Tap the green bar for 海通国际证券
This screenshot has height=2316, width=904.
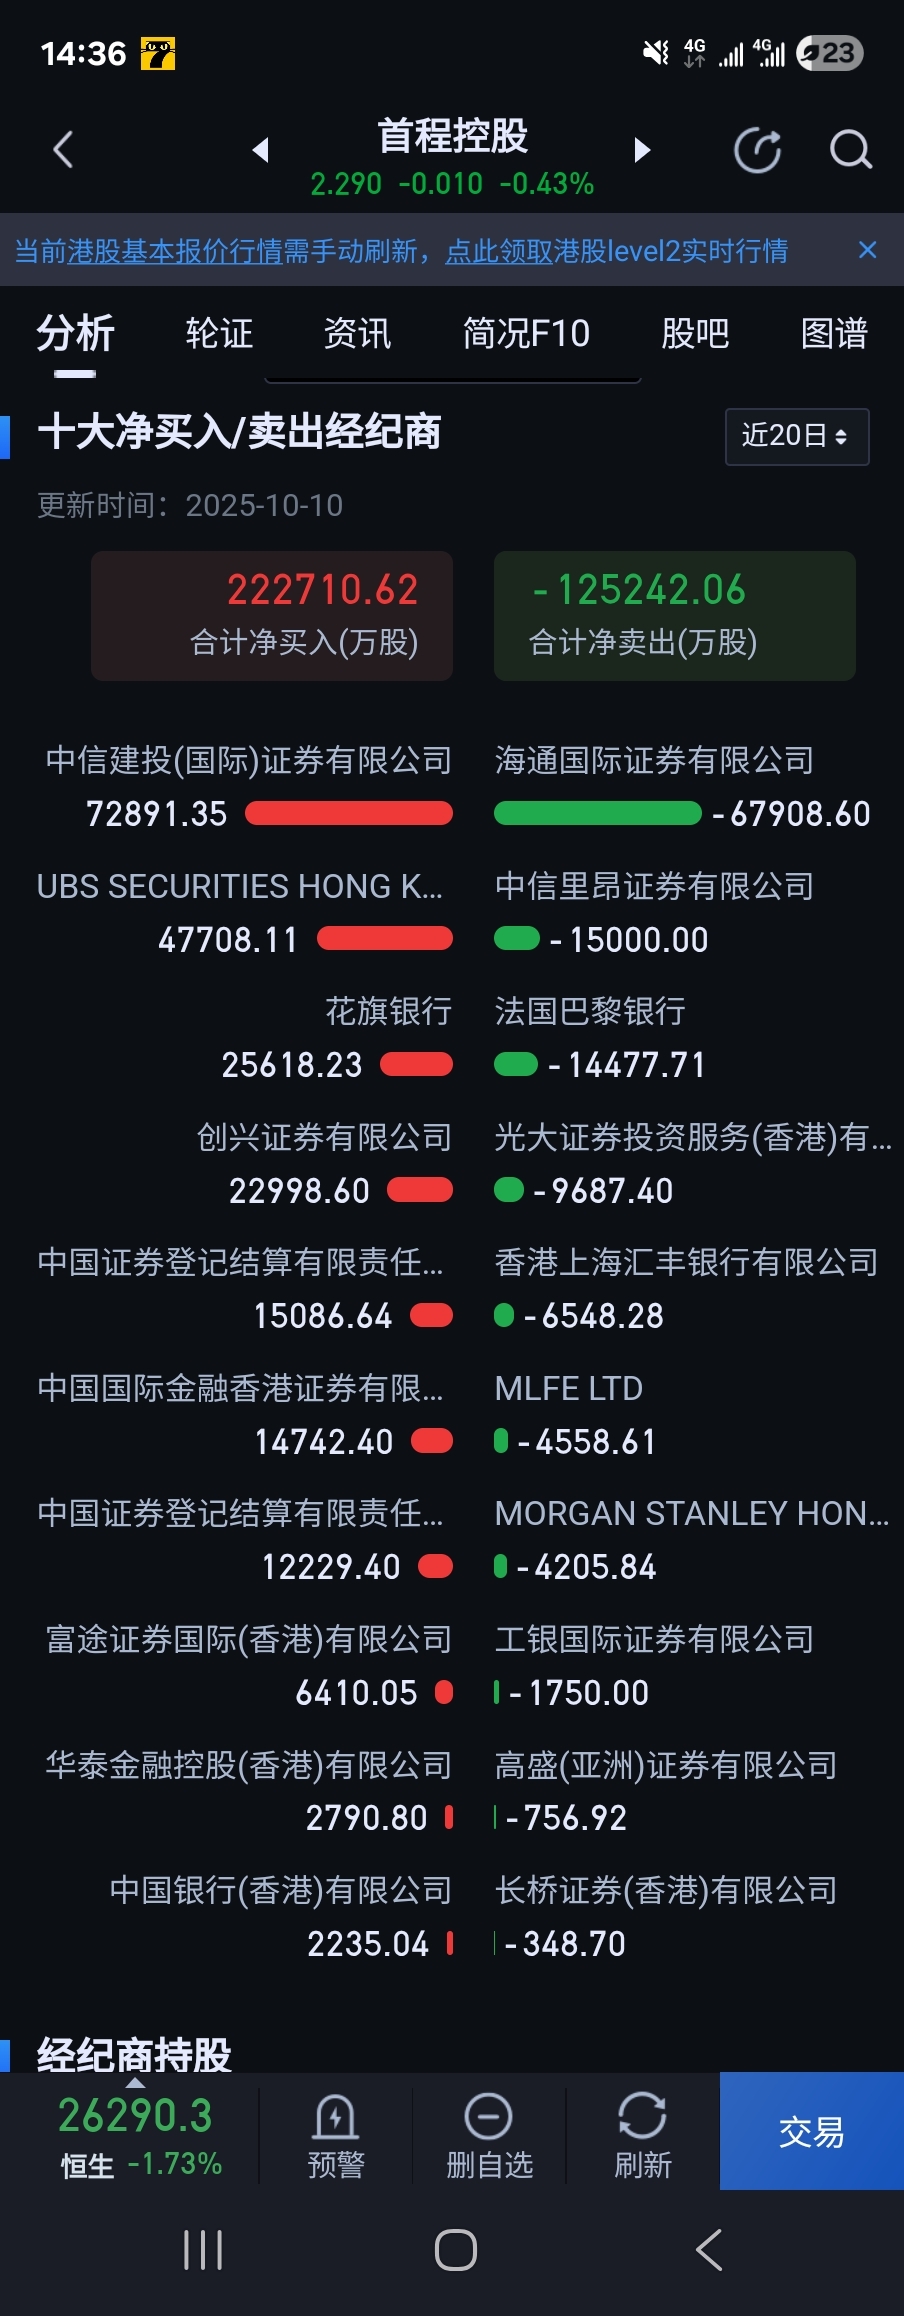click(598, 814)
